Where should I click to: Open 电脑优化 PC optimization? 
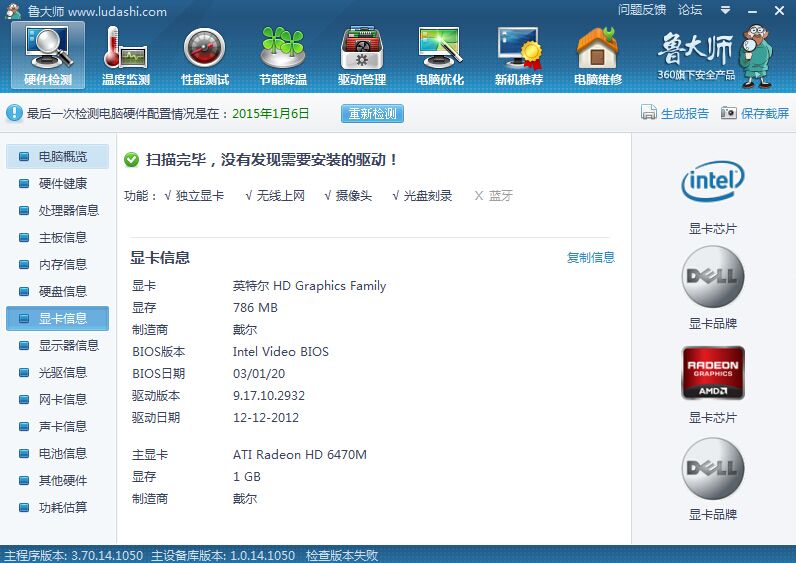tap(440, 56)
